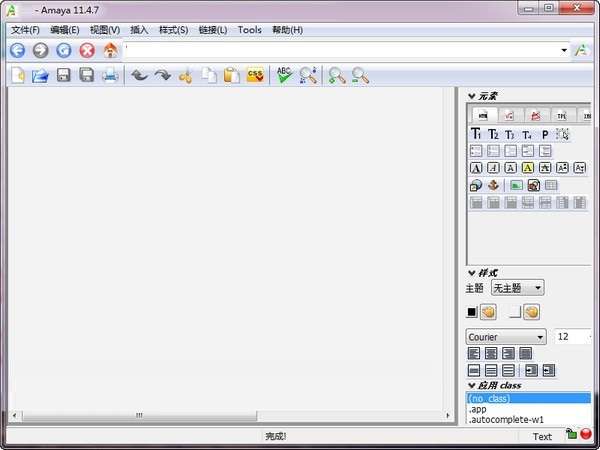
Task: Open the URL address bar dropdown arrow
Action: pyautogui.click(x=564, y=51)
